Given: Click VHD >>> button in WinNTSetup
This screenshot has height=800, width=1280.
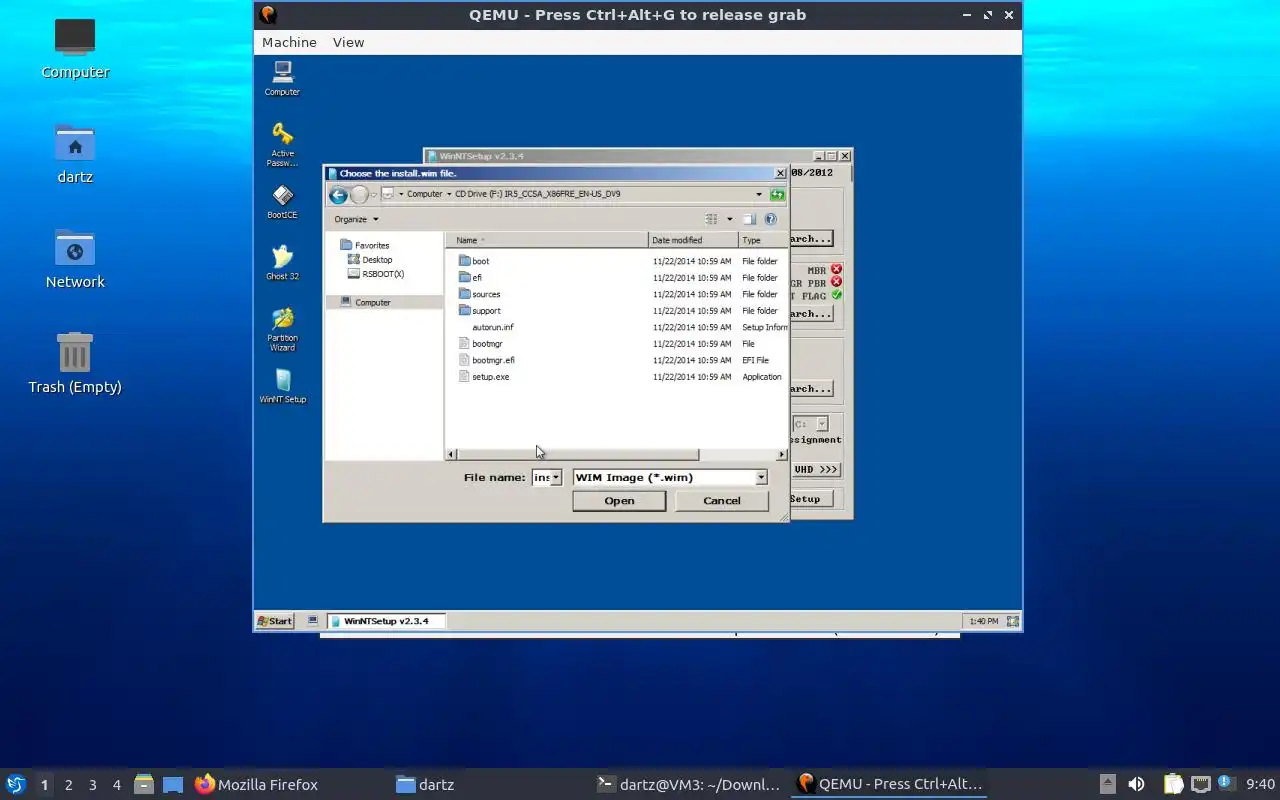Looking at the screenshot, I should coord(816,470).
